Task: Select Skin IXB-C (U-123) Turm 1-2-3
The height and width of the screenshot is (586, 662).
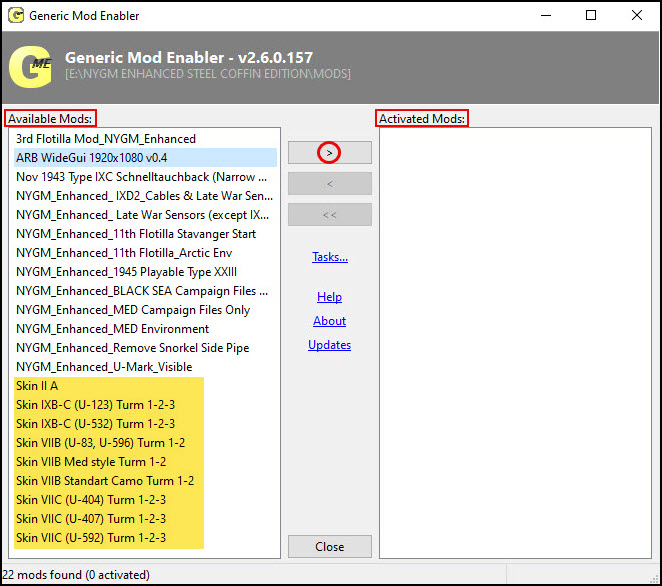Action: (145, 404)
